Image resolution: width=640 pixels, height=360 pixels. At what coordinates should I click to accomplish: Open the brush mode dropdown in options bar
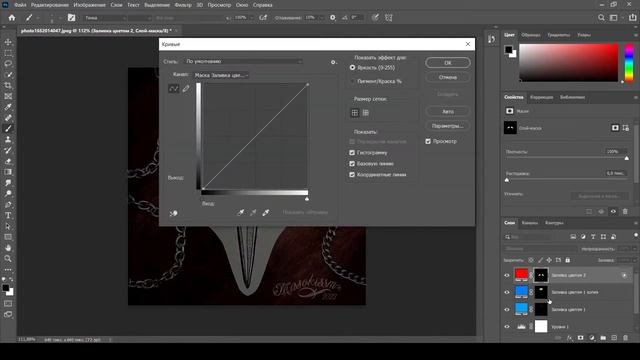pos(105,18)
